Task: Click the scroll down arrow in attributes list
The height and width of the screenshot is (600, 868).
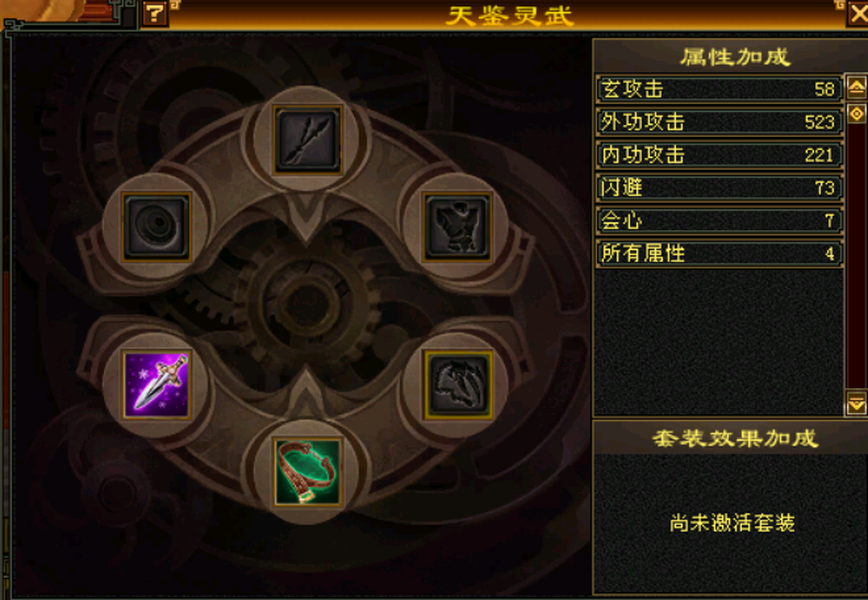Action: tap(856, 403)
